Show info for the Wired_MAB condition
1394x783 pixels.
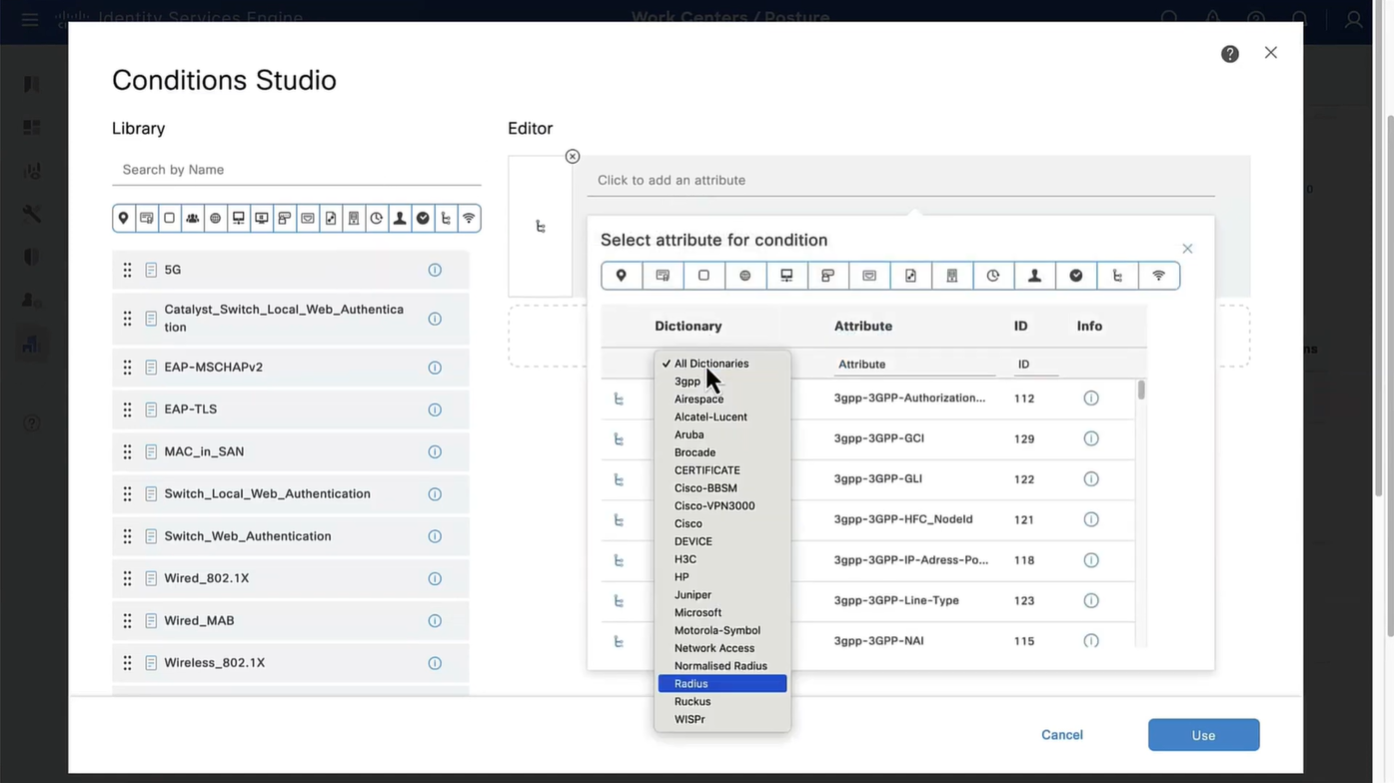pyautogui.click(x=435, y=621)
